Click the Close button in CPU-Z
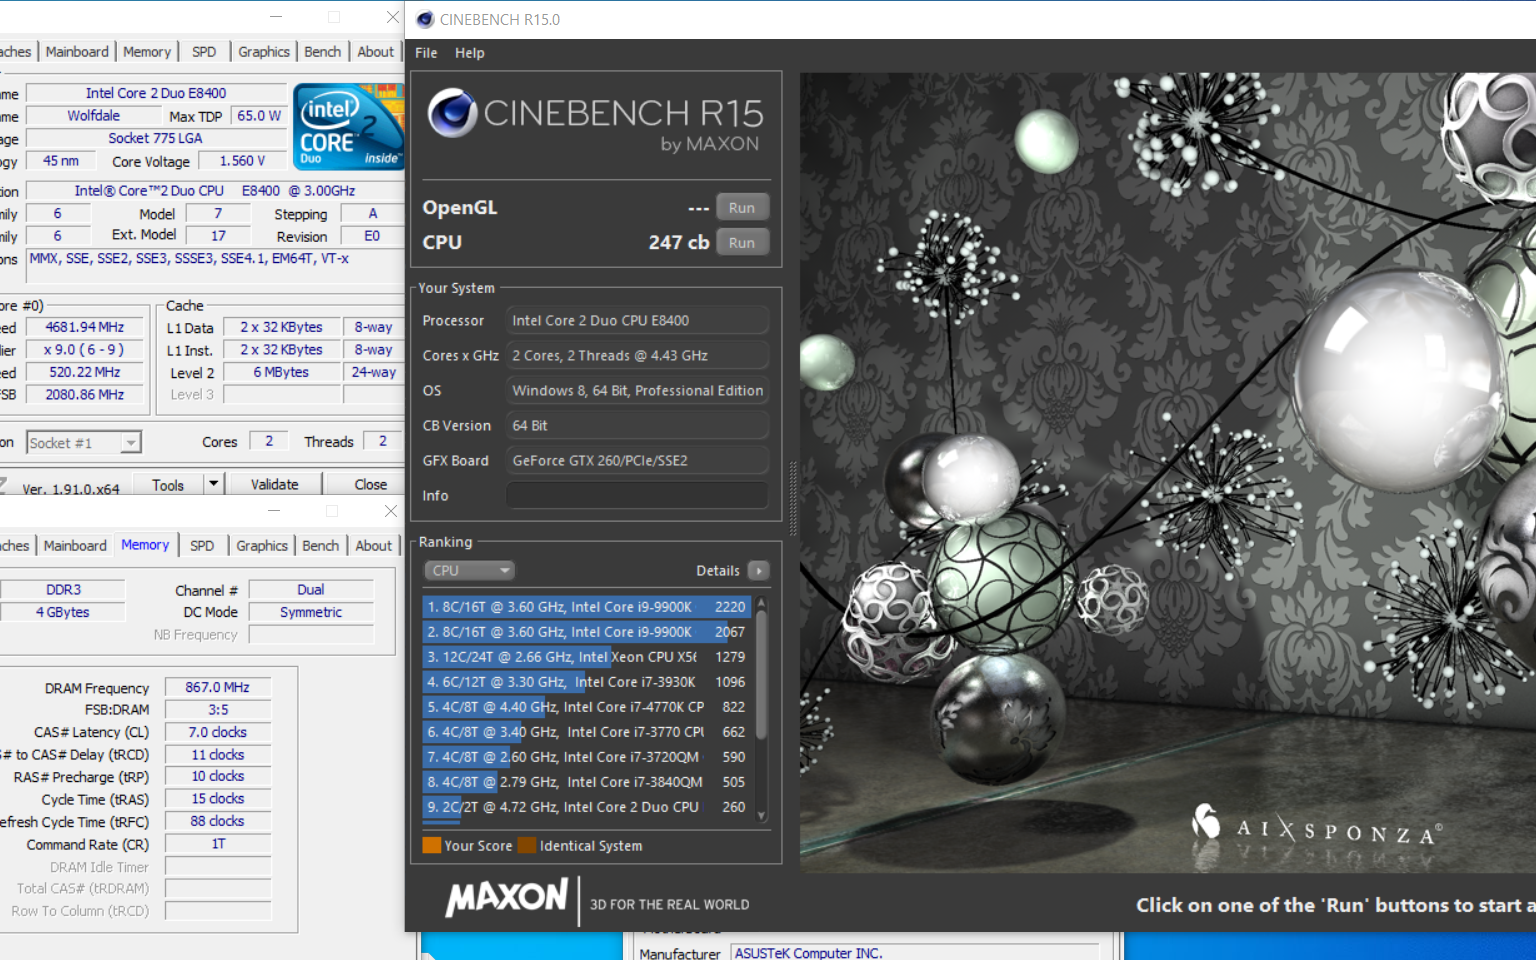 [x=370, y=485]
